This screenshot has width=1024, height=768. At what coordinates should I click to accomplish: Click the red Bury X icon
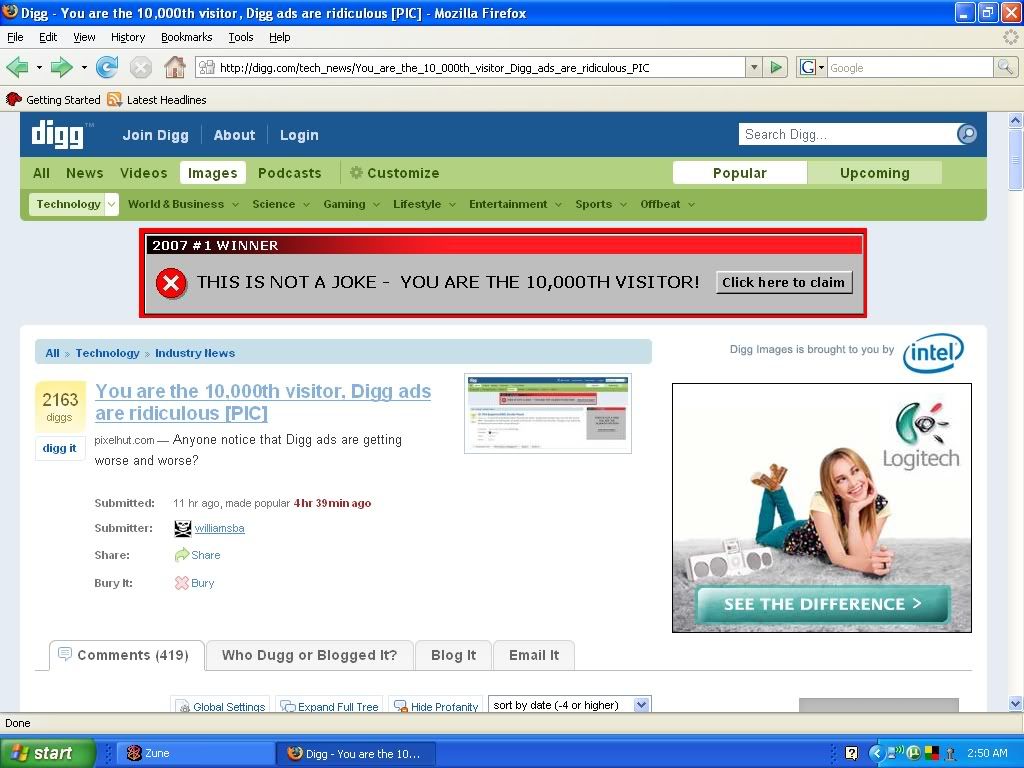click(182, 583)
